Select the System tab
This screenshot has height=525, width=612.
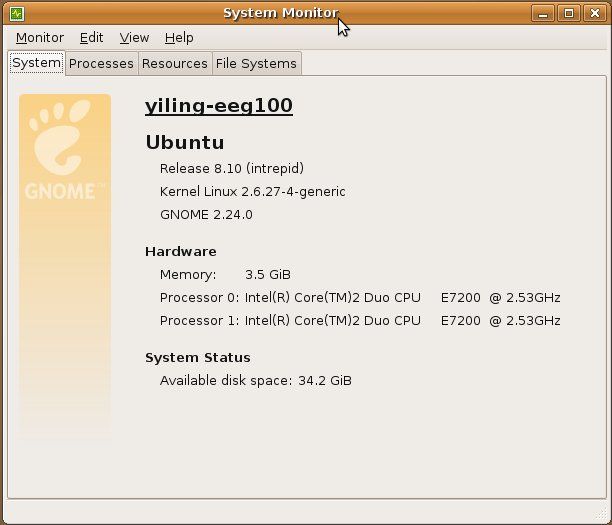(37, 62)
